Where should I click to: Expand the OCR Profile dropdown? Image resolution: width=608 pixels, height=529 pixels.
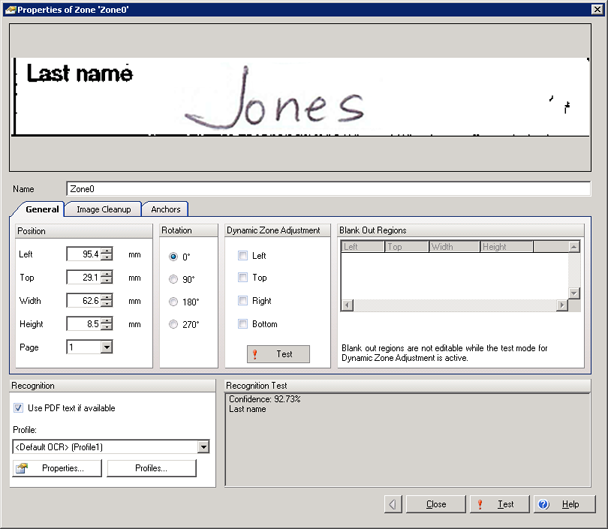pyautogui.click(x=203, y=447)
